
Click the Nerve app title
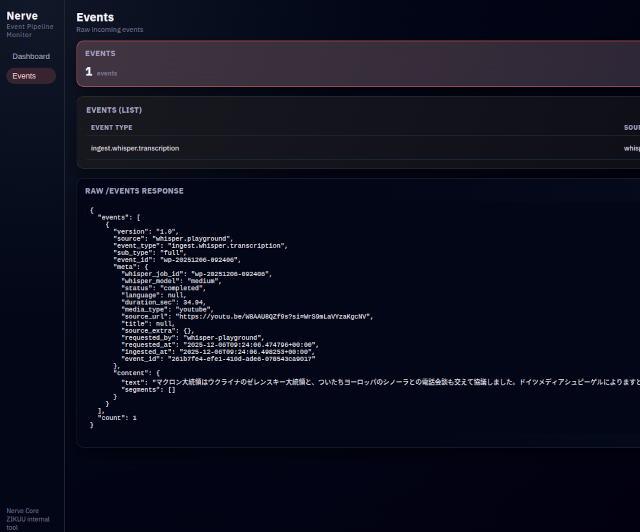point(22,15)
